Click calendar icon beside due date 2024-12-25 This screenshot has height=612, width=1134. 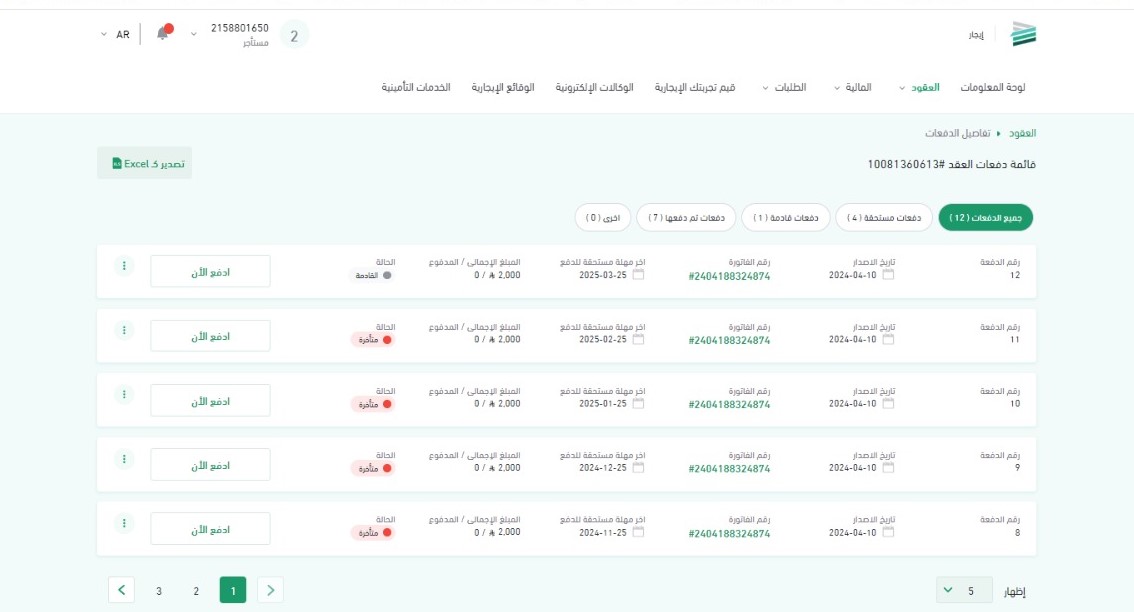pos(639,467)
